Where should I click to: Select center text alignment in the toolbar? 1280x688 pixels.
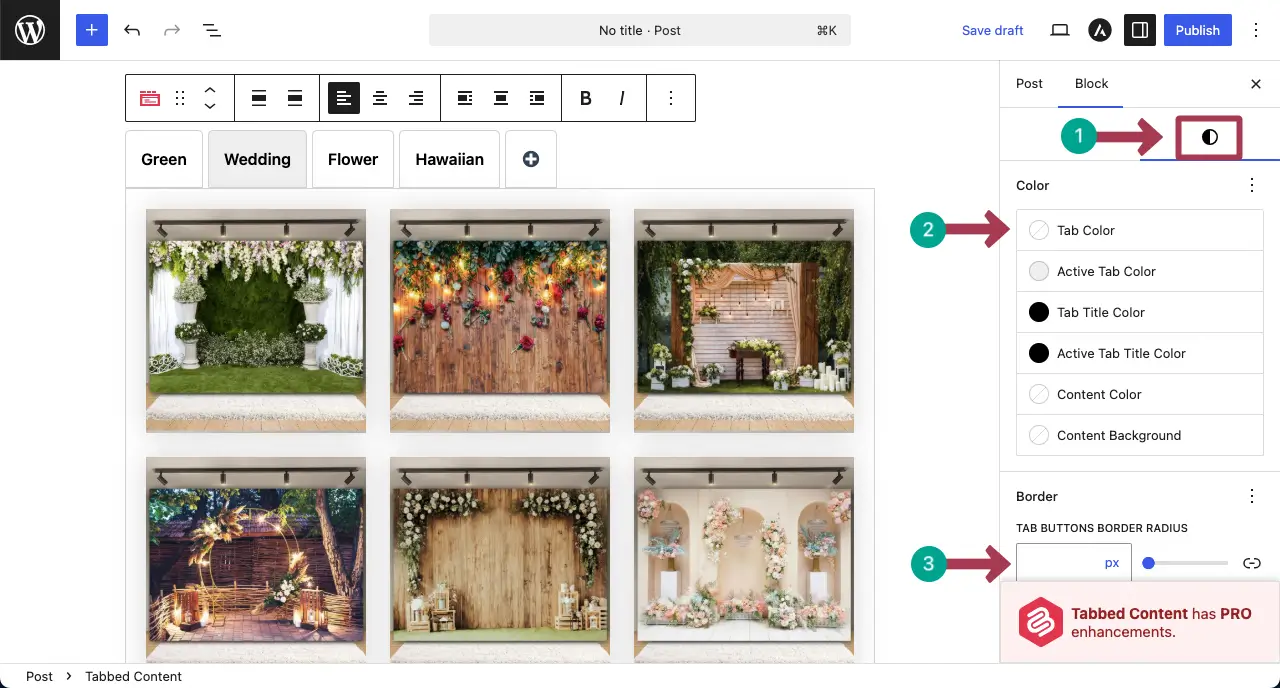379,98
